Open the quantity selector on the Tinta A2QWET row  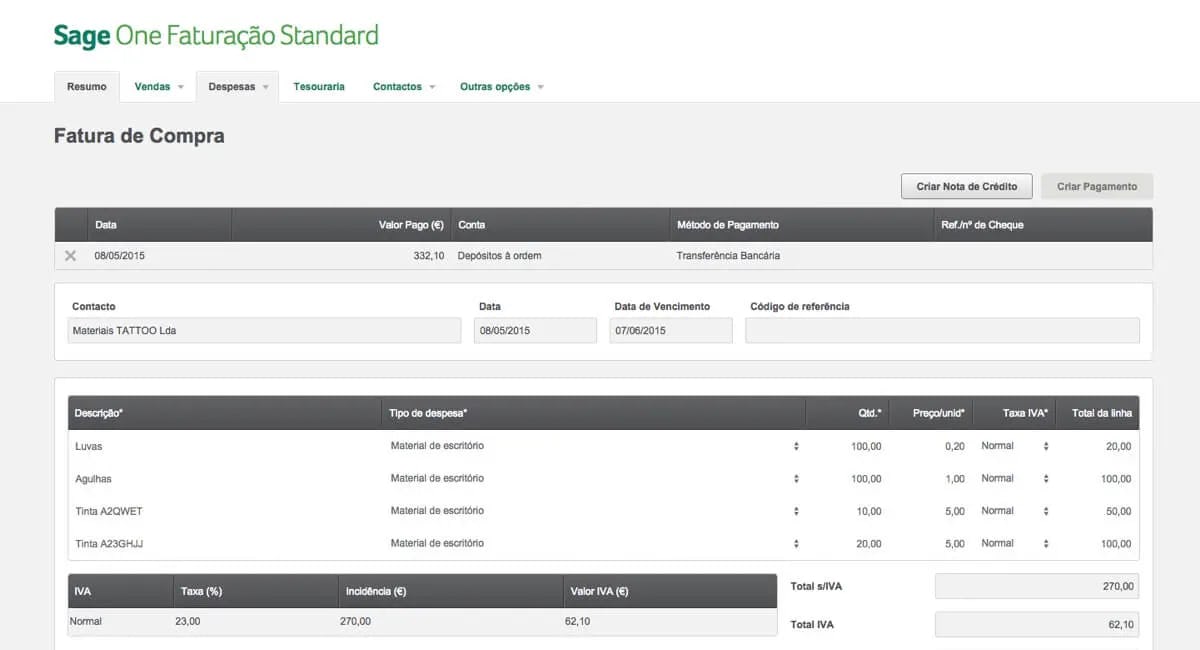[796, 510]
